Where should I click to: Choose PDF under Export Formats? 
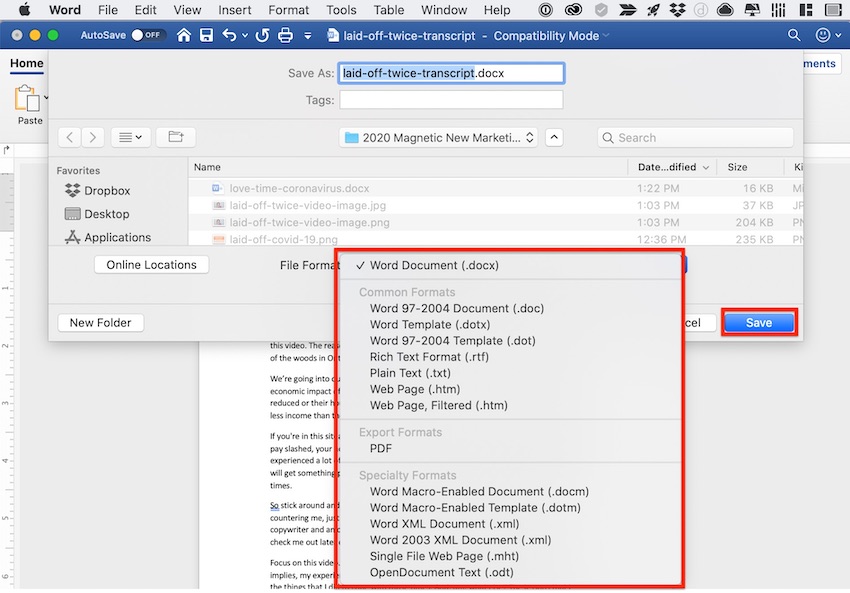(x=381, y=447)
